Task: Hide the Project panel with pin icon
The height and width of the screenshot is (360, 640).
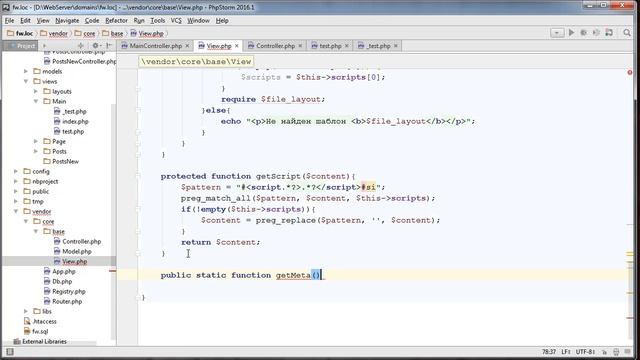Action: (x=109, y=46)
